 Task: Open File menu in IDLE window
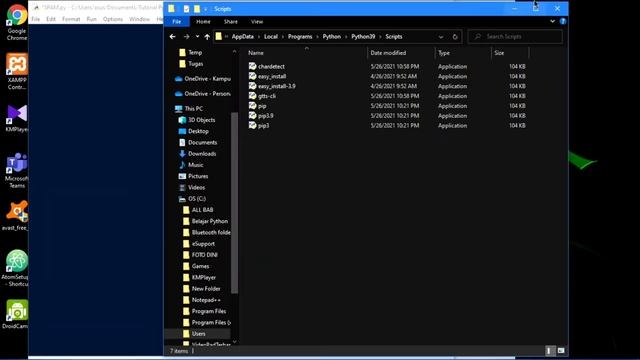point(36,19)
